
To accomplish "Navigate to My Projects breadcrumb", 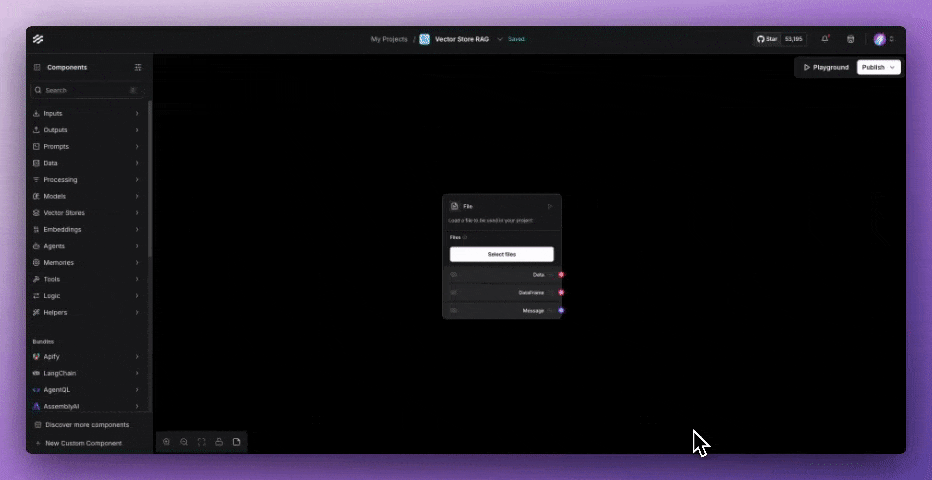I will (389, 39).
